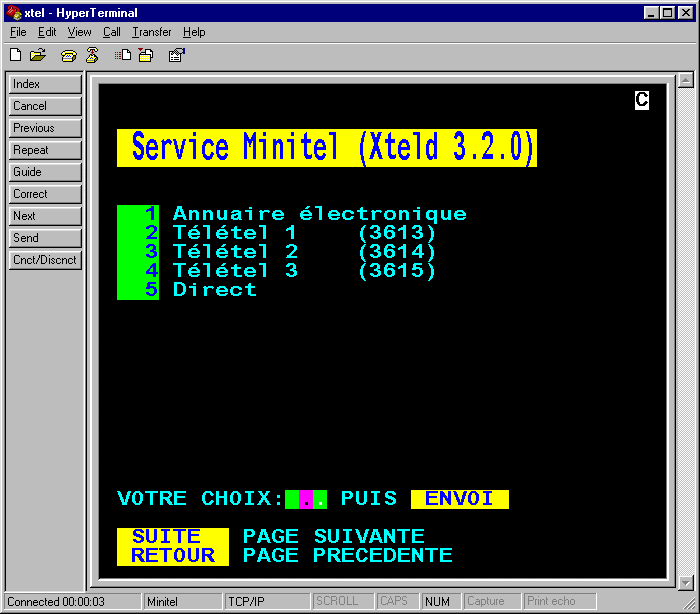Click the yellow SUITE label
The height and width of the screenshot is (614, 700).
(173, 537)
